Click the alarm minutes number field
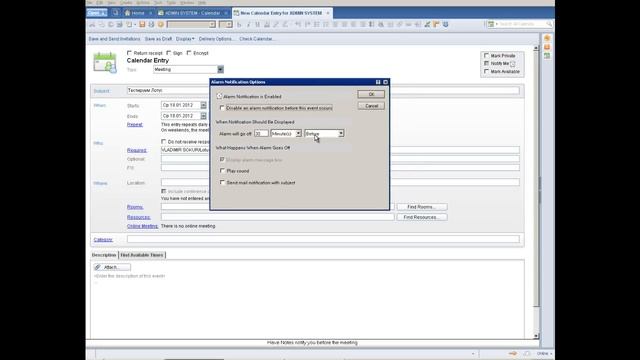 [261, 133]
